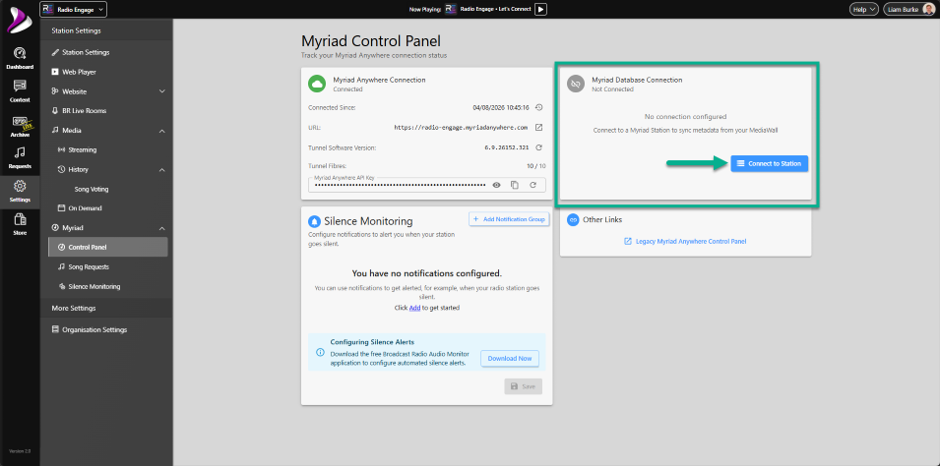Click the Silence Monitoring bell icon

pyautogui.click(x=314, y=221)
